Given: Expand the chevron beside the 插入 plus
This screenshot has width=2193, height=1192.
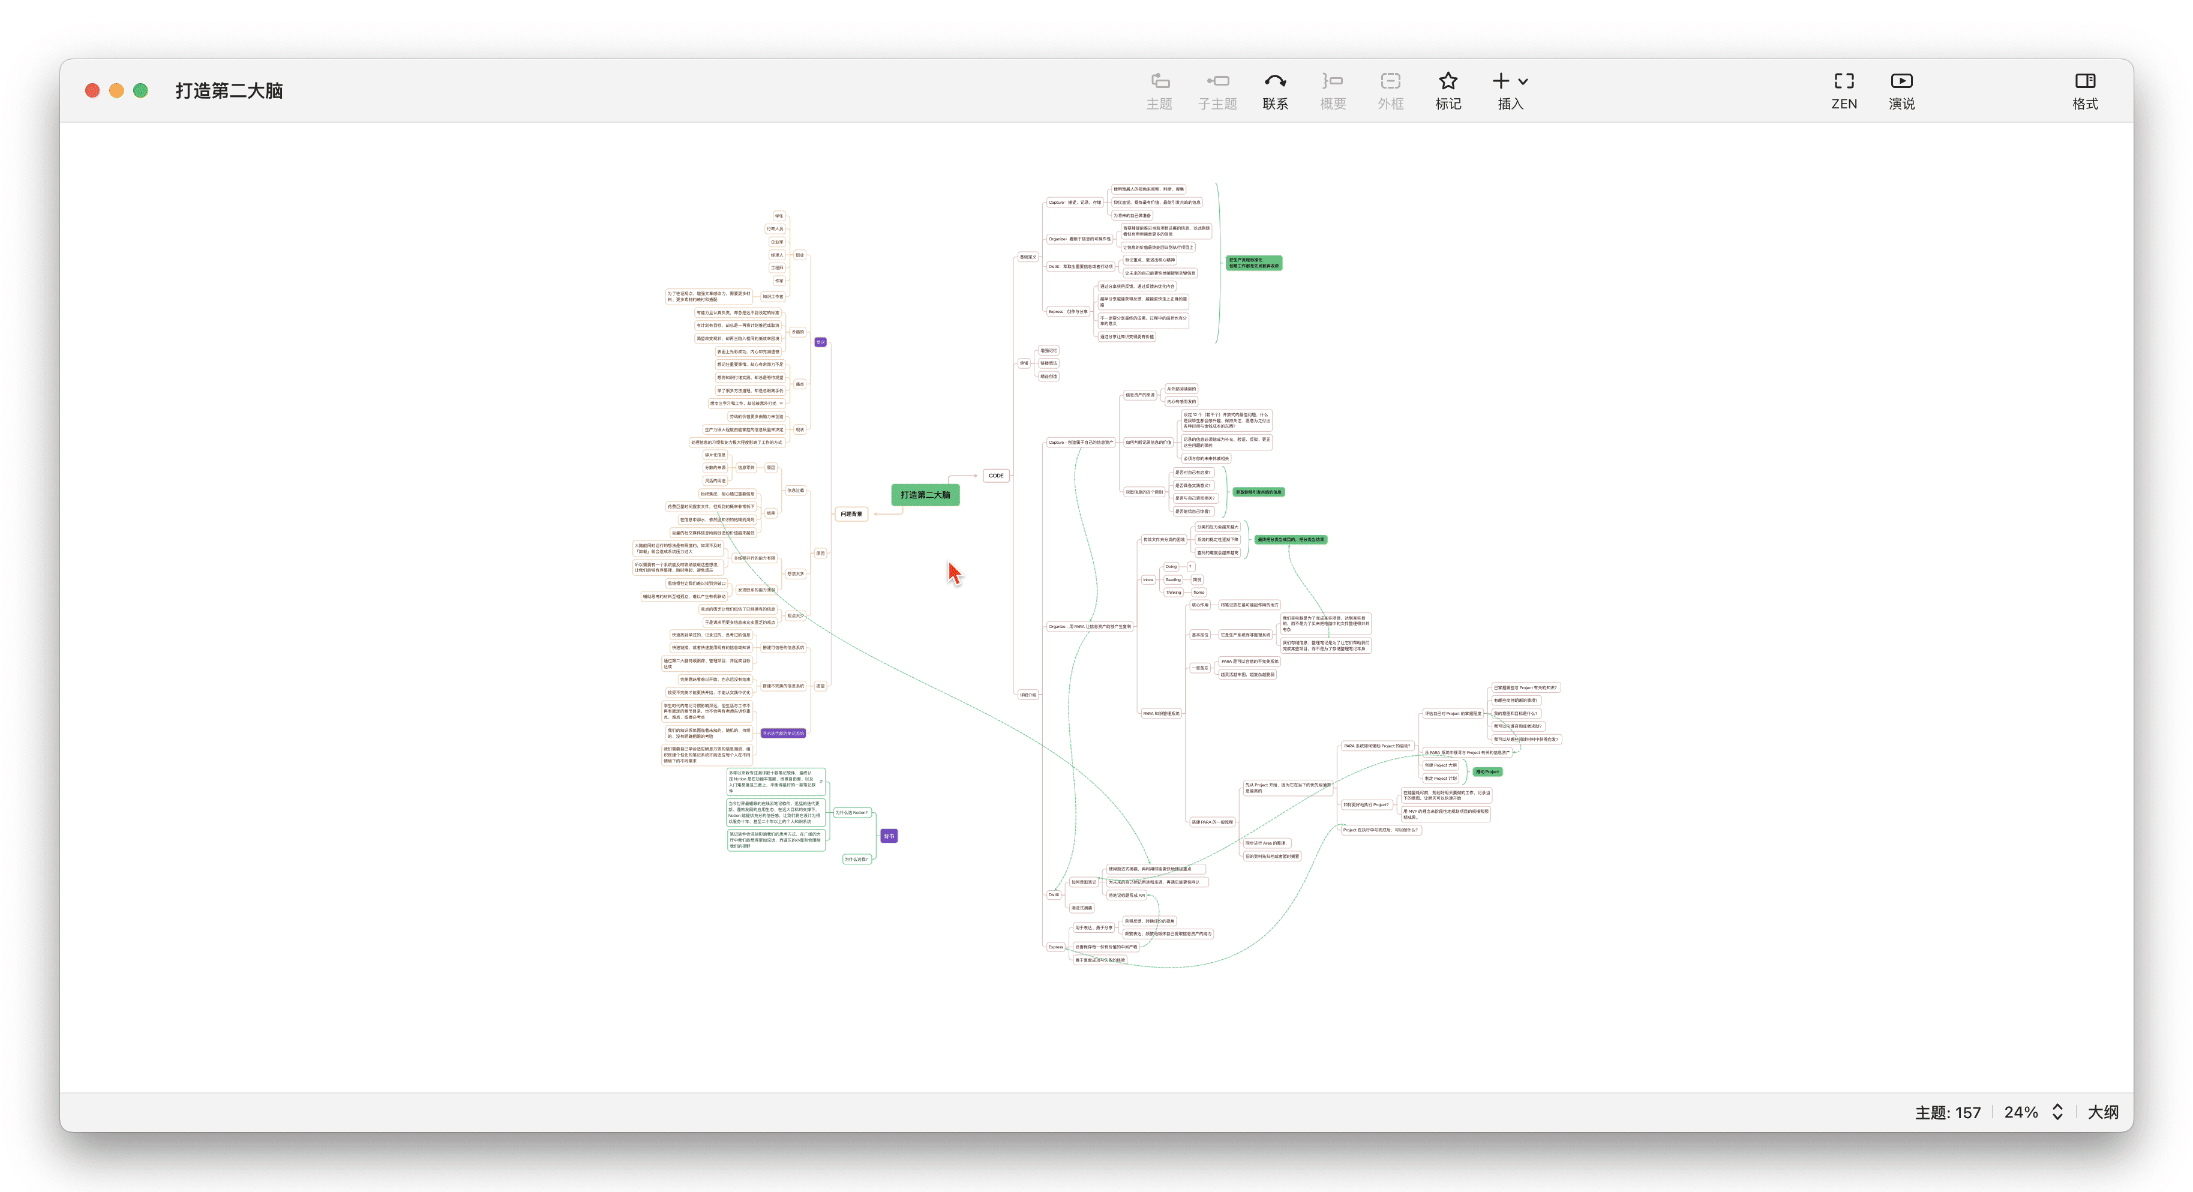Looking at the screenshot, I should click(1523, 82).
